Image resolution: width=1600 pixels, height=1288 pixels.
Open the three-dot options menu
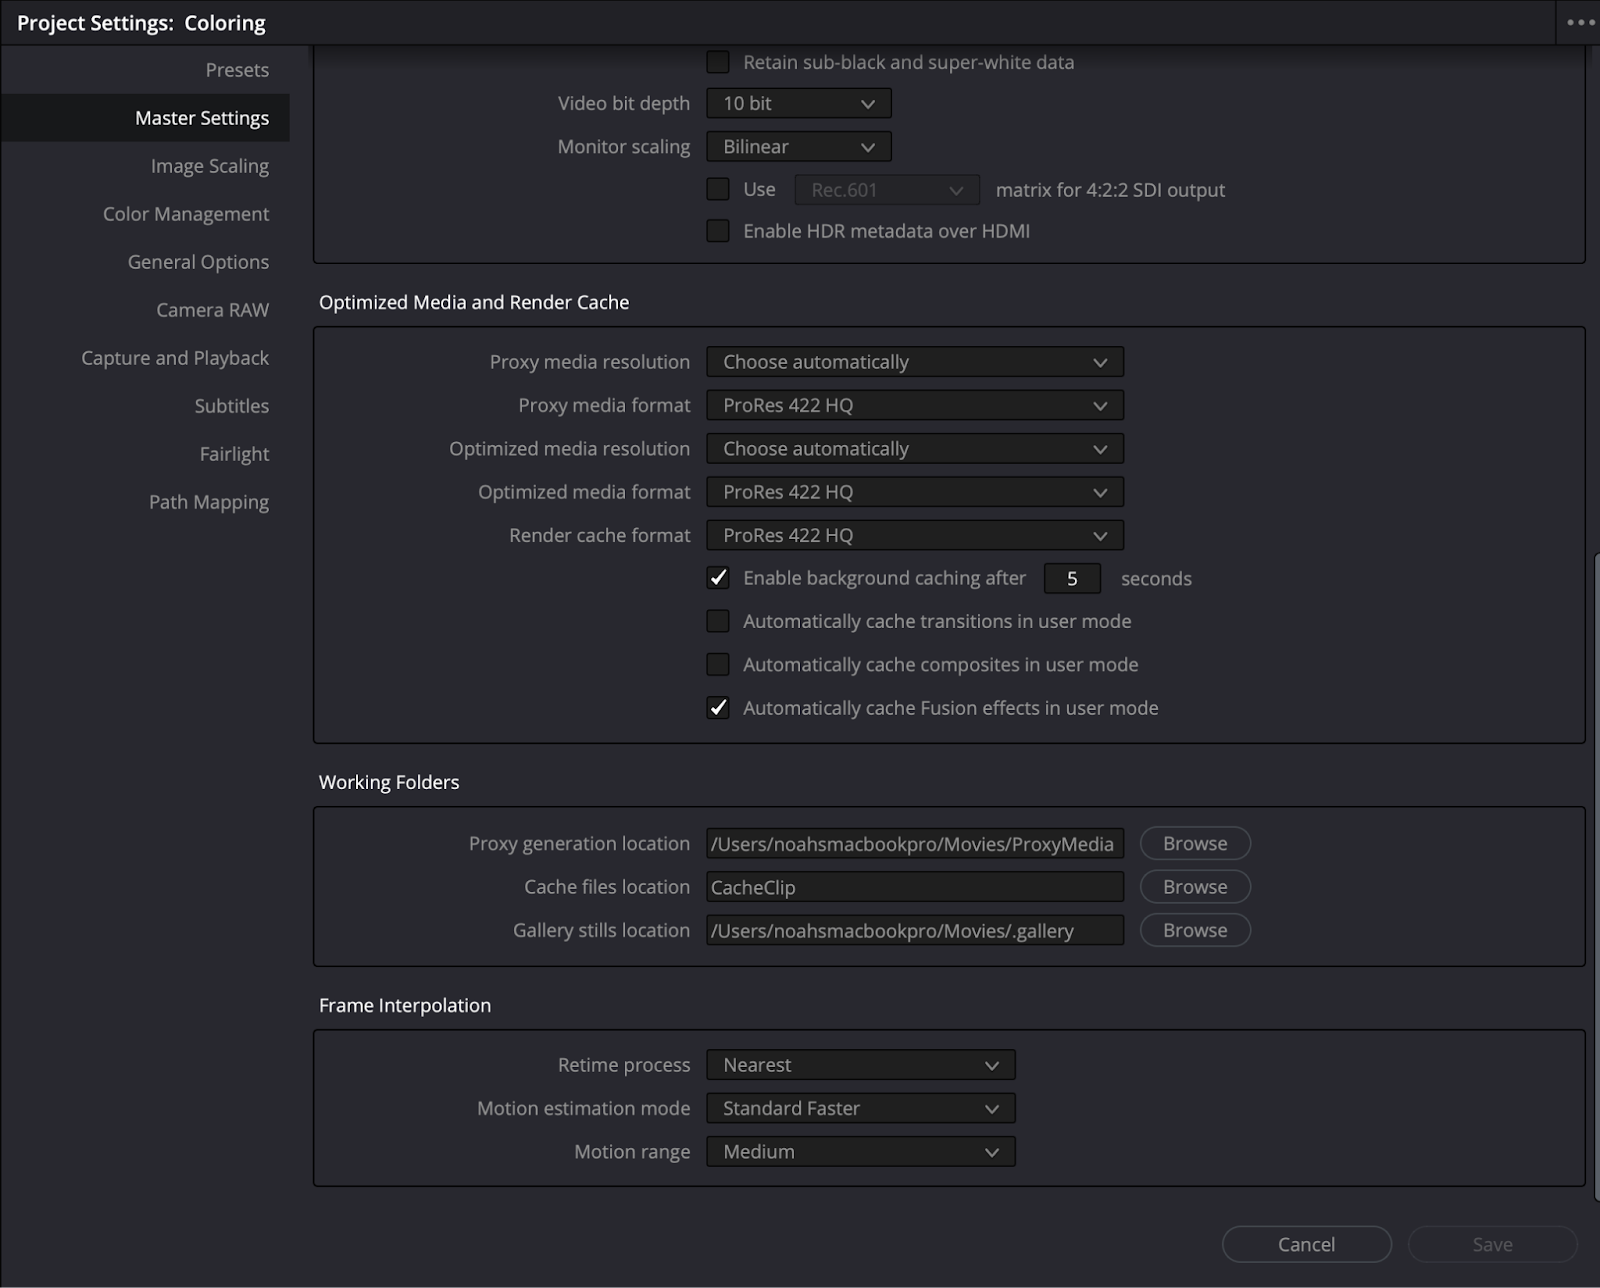[x=1580, y=22]
